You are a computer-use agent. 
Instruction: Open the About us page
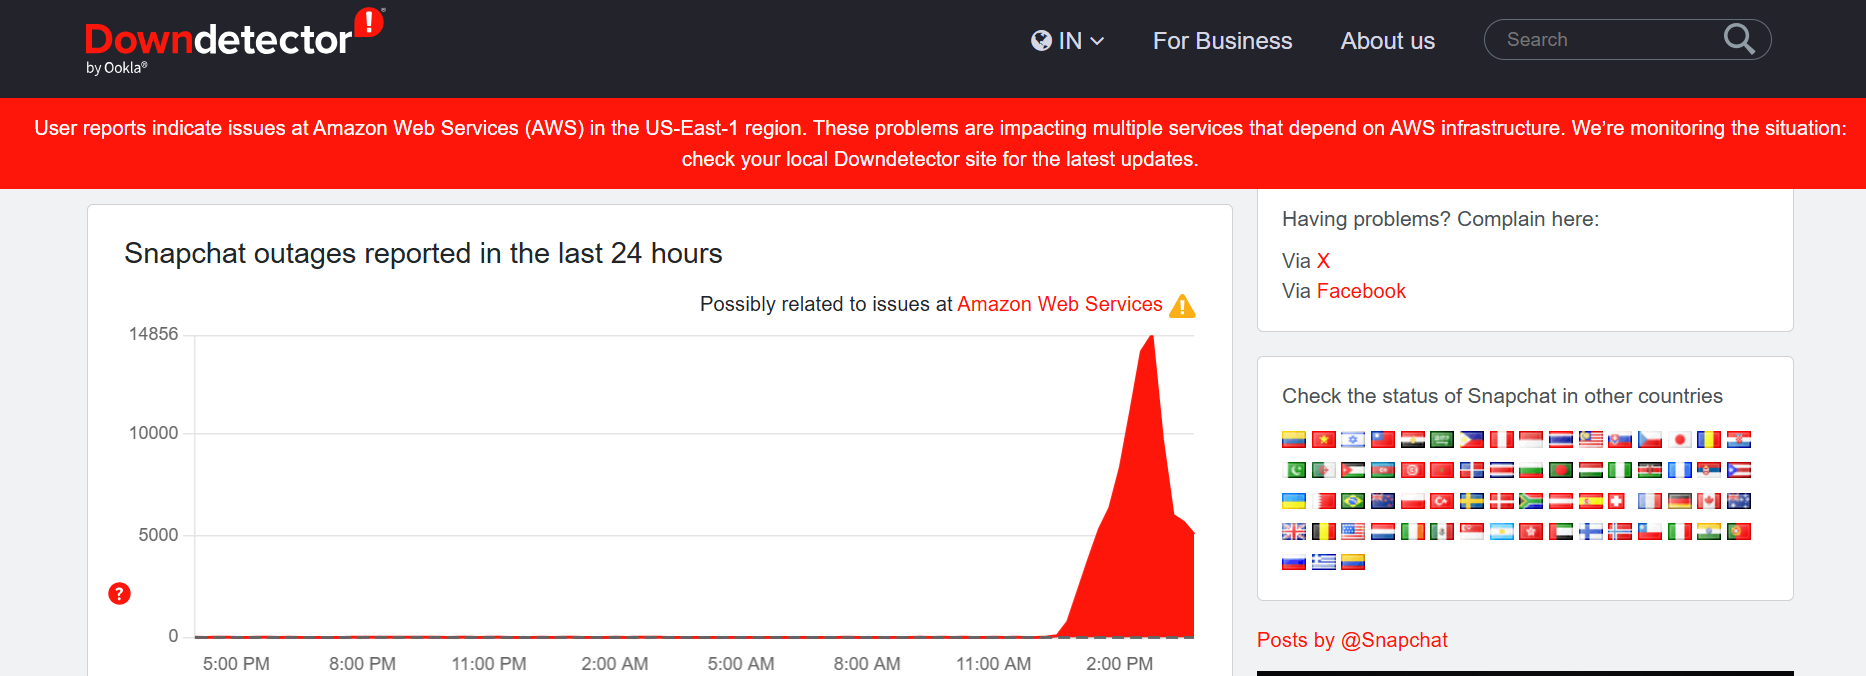[x=1388, y=41]
